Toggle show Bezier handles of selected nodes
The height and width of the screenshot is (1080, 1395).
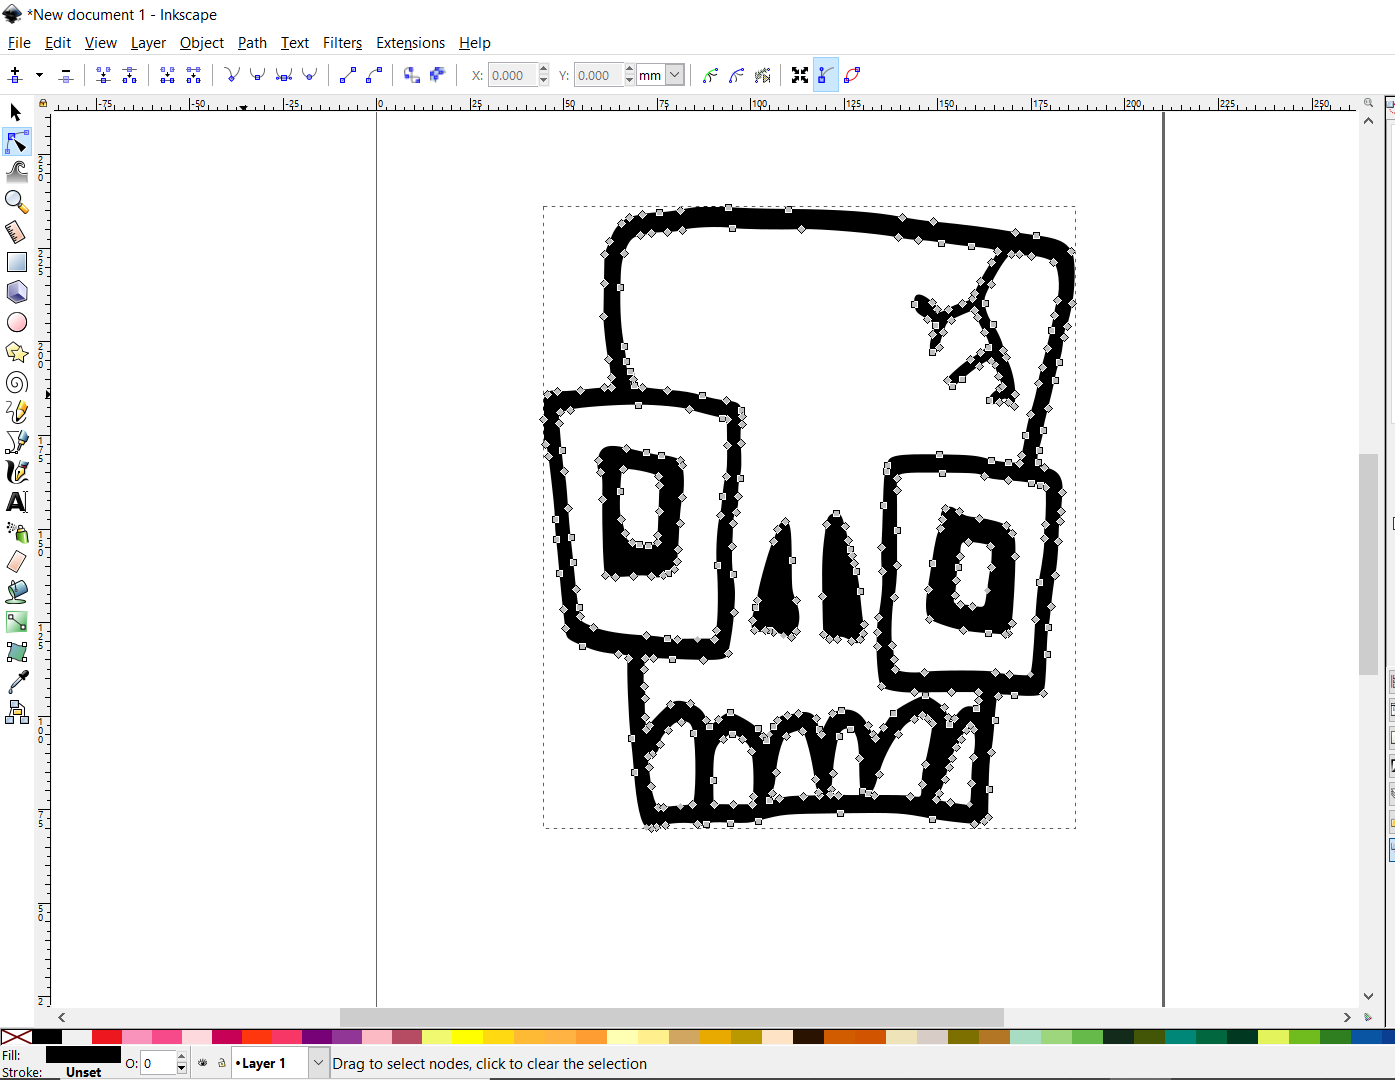(x=825, y=74)
